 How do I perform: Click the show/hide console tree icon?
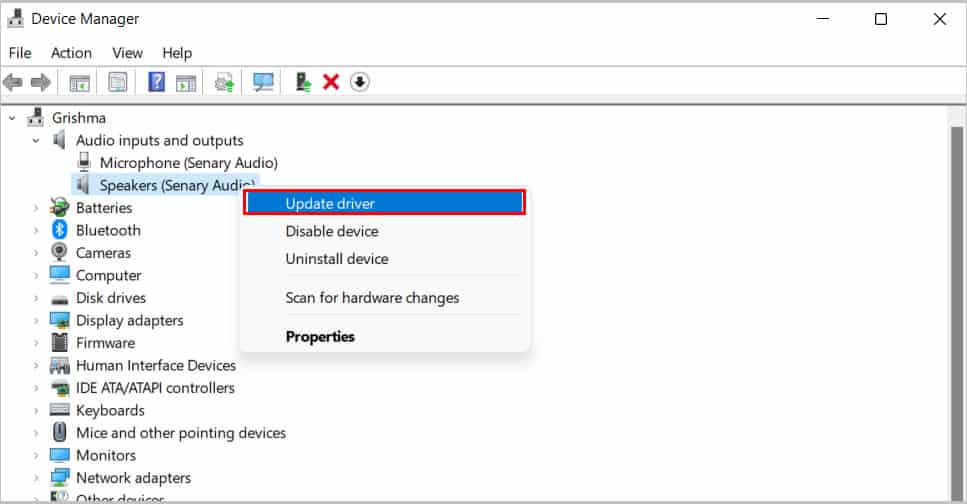(79, 83)
